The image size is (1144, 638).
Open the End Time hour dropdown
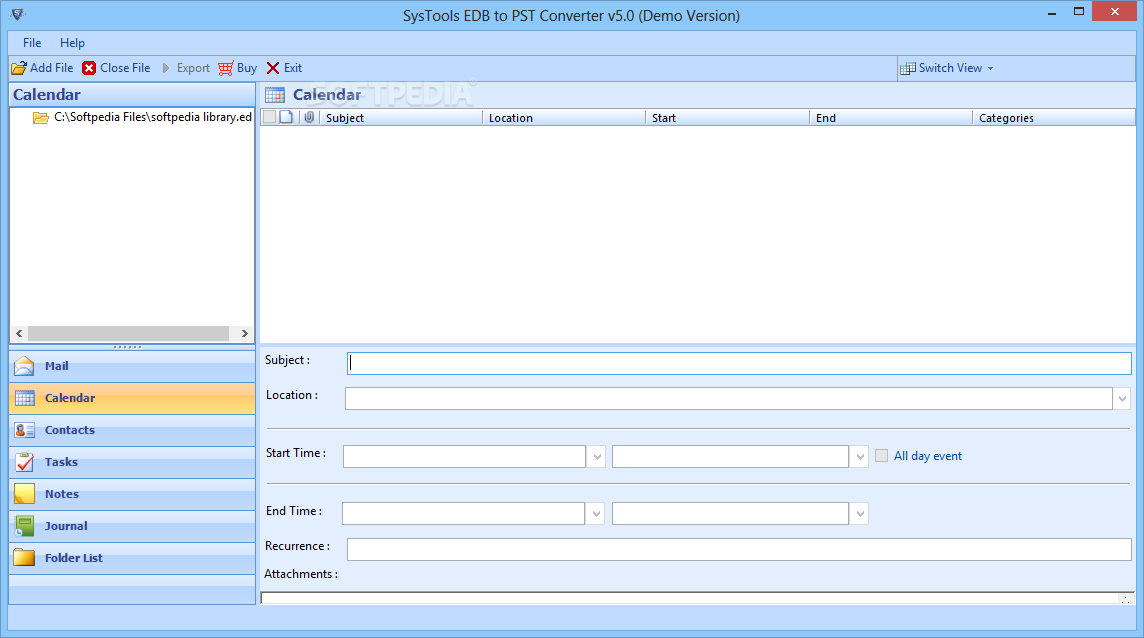coord(860,514)
